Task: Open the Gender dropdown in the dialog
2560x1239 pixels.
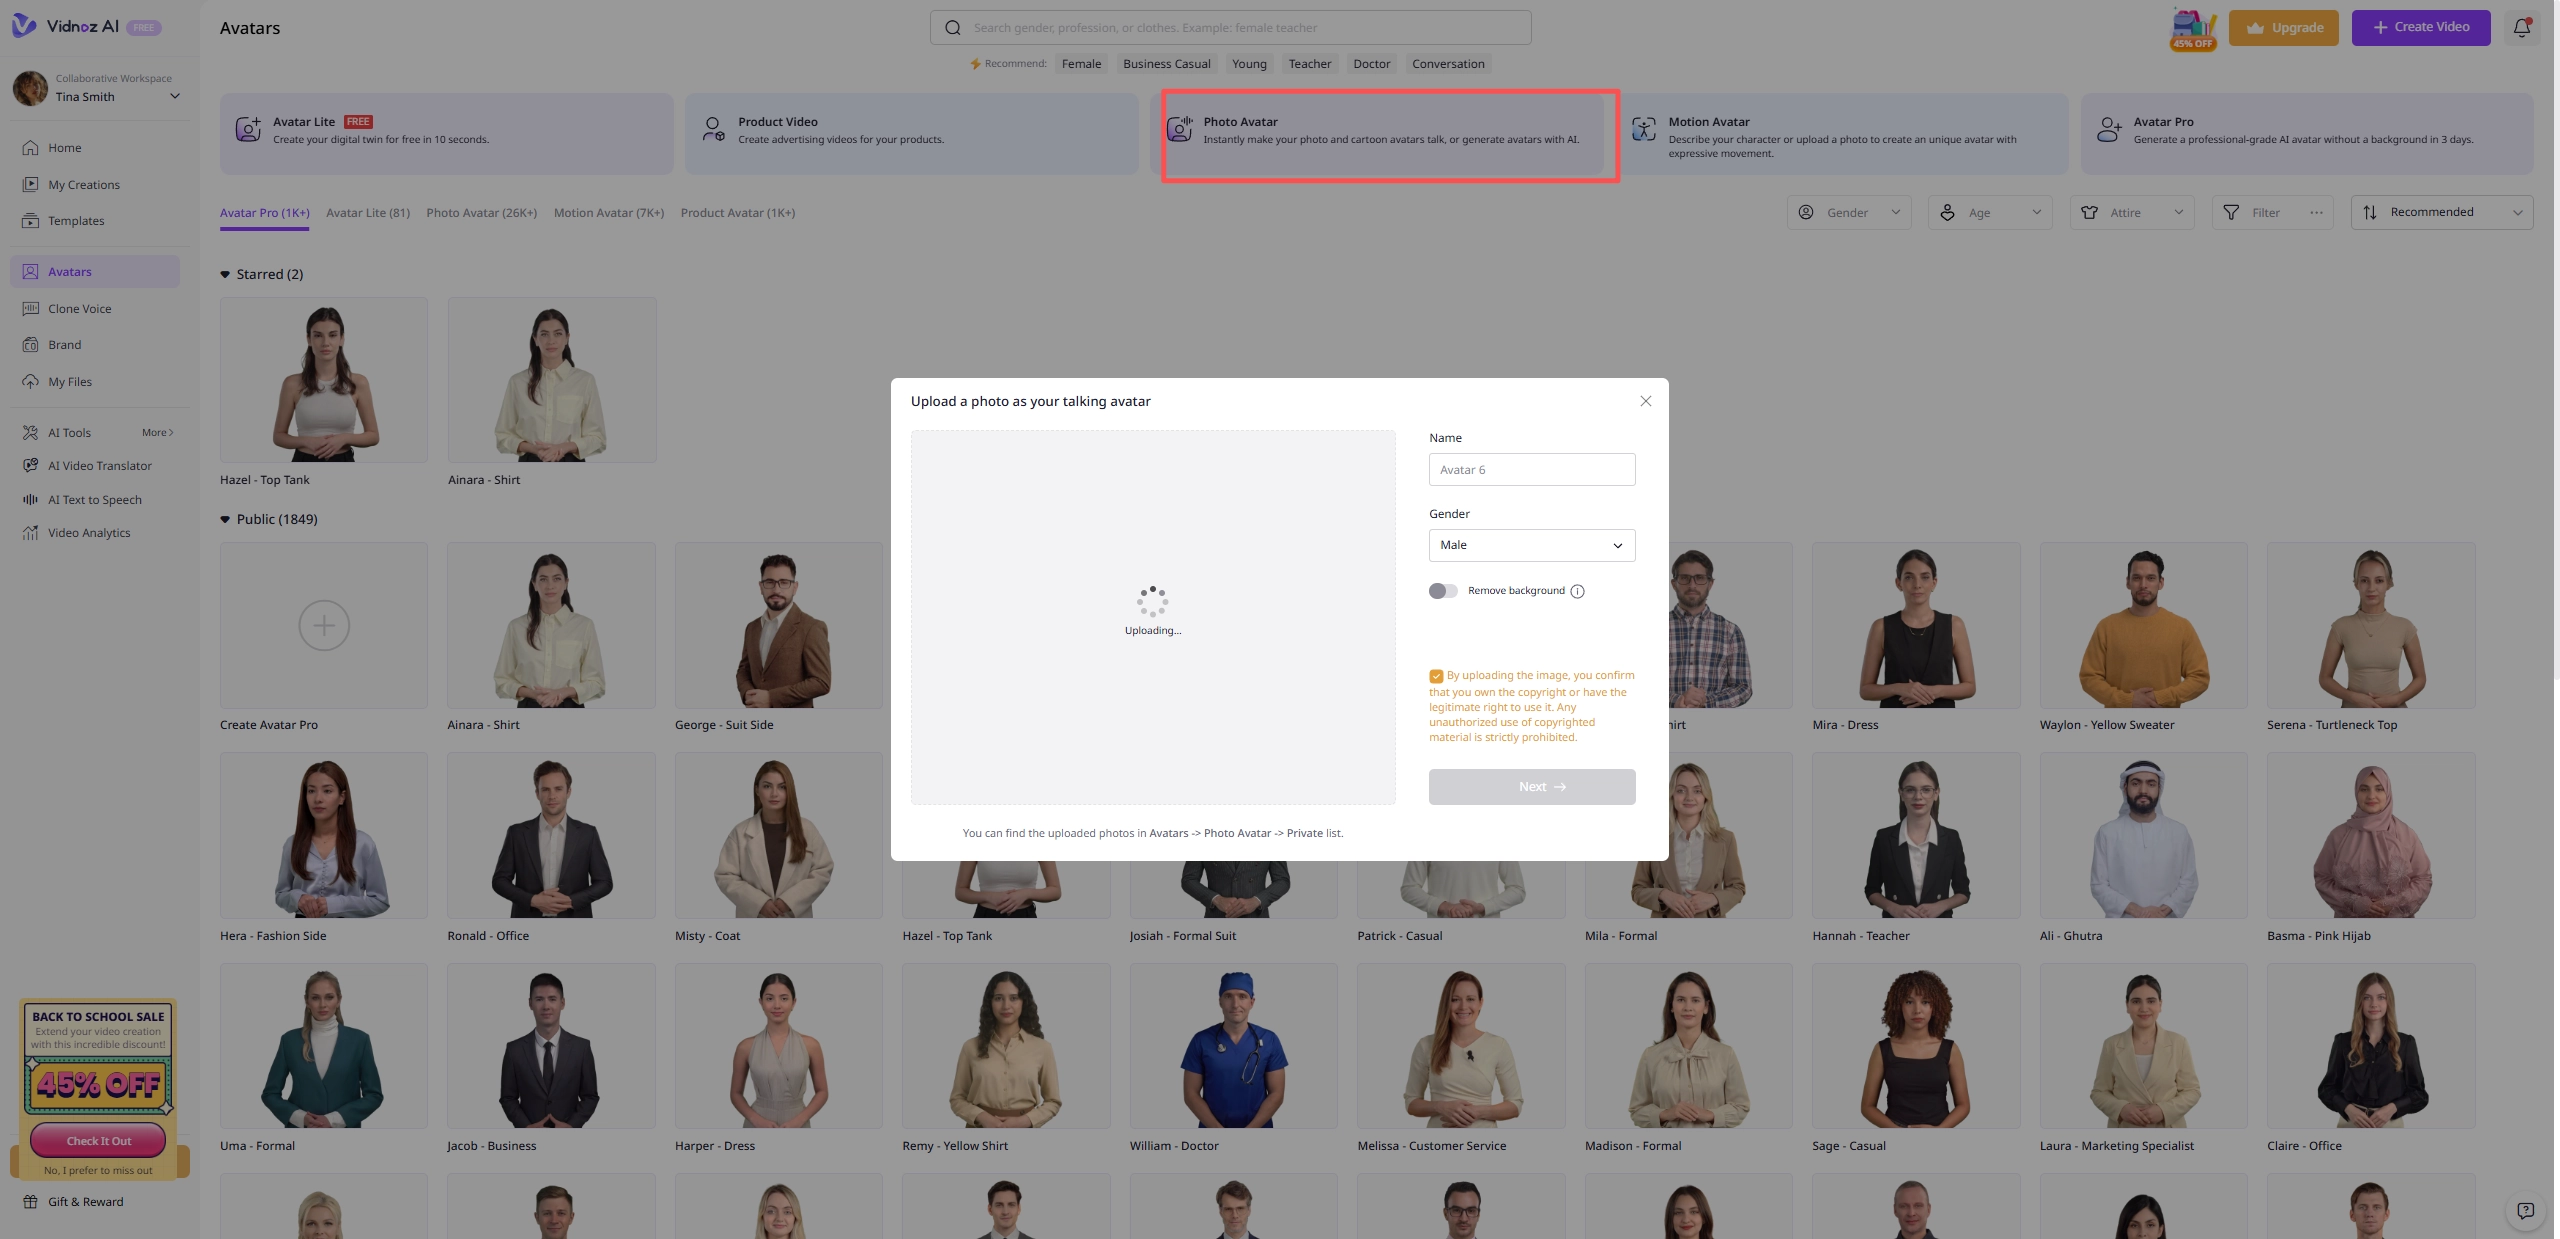Action: coord(1531,545)
